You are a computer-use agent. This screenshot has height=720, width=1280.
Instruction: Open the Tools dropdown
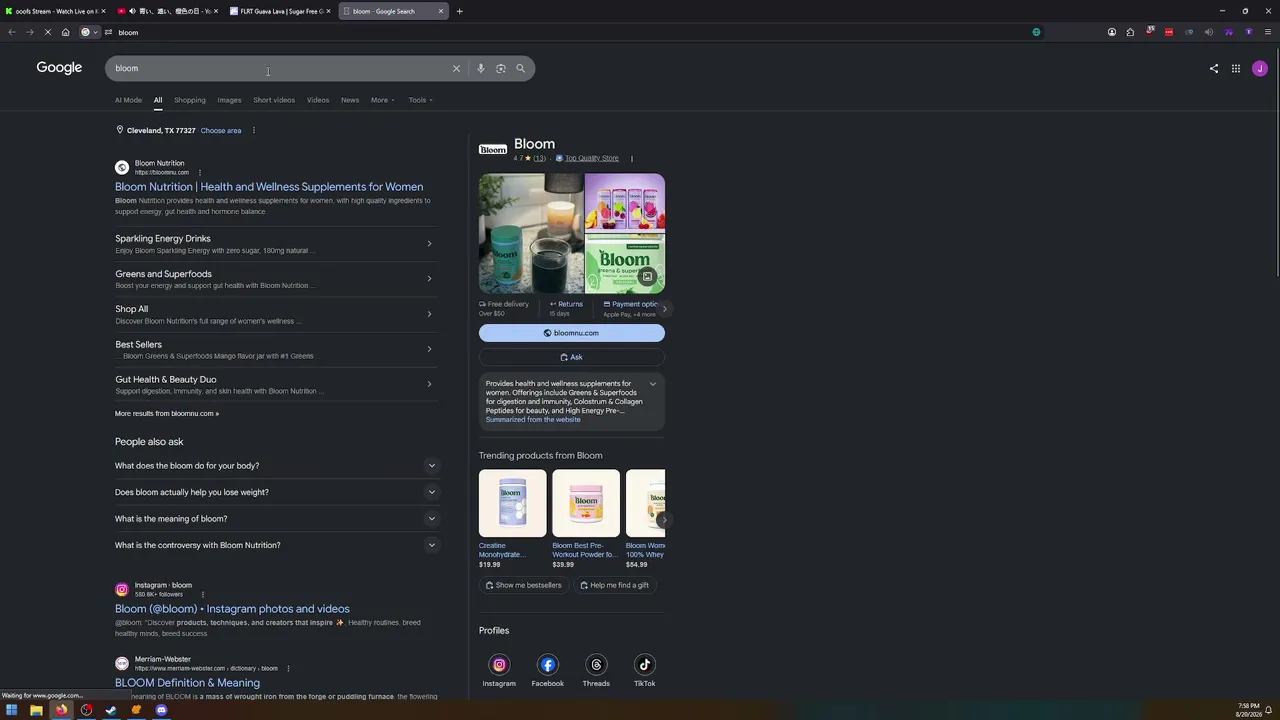coord(420,100)
